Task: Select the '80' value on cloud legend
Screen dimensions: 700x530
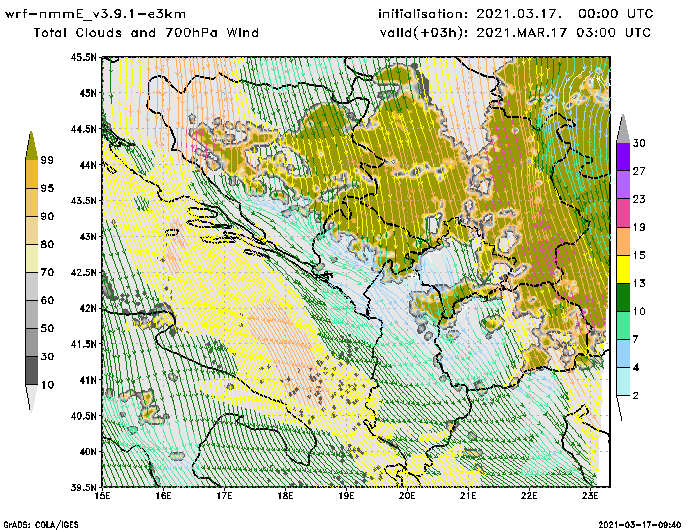Action: tap(47, 244)
